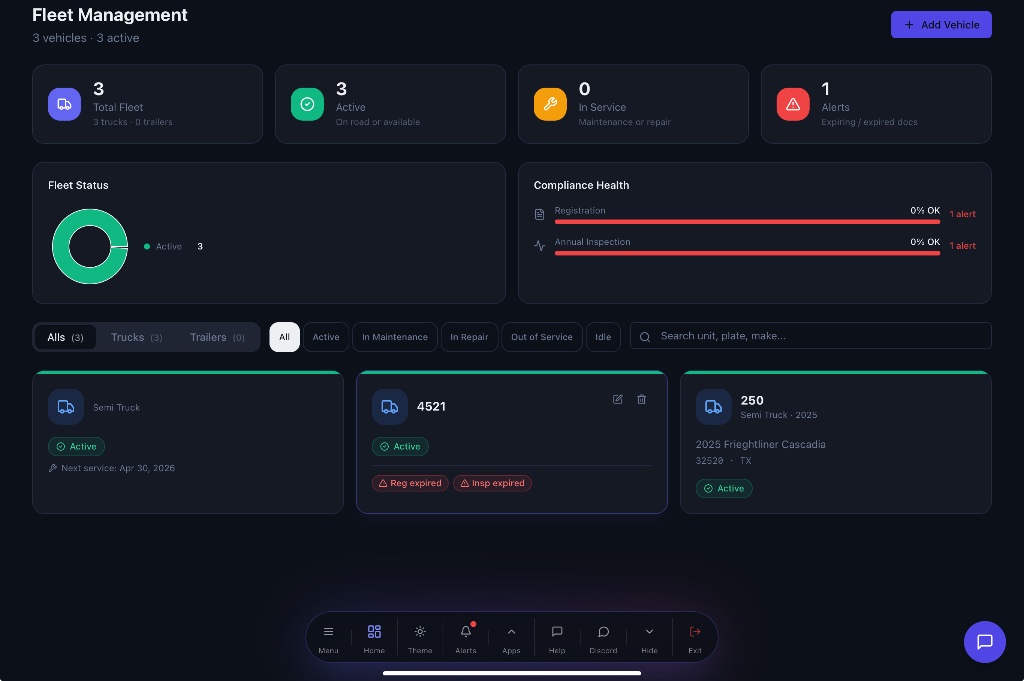
Task: Click the Reg expired badge
Action: 410,483
